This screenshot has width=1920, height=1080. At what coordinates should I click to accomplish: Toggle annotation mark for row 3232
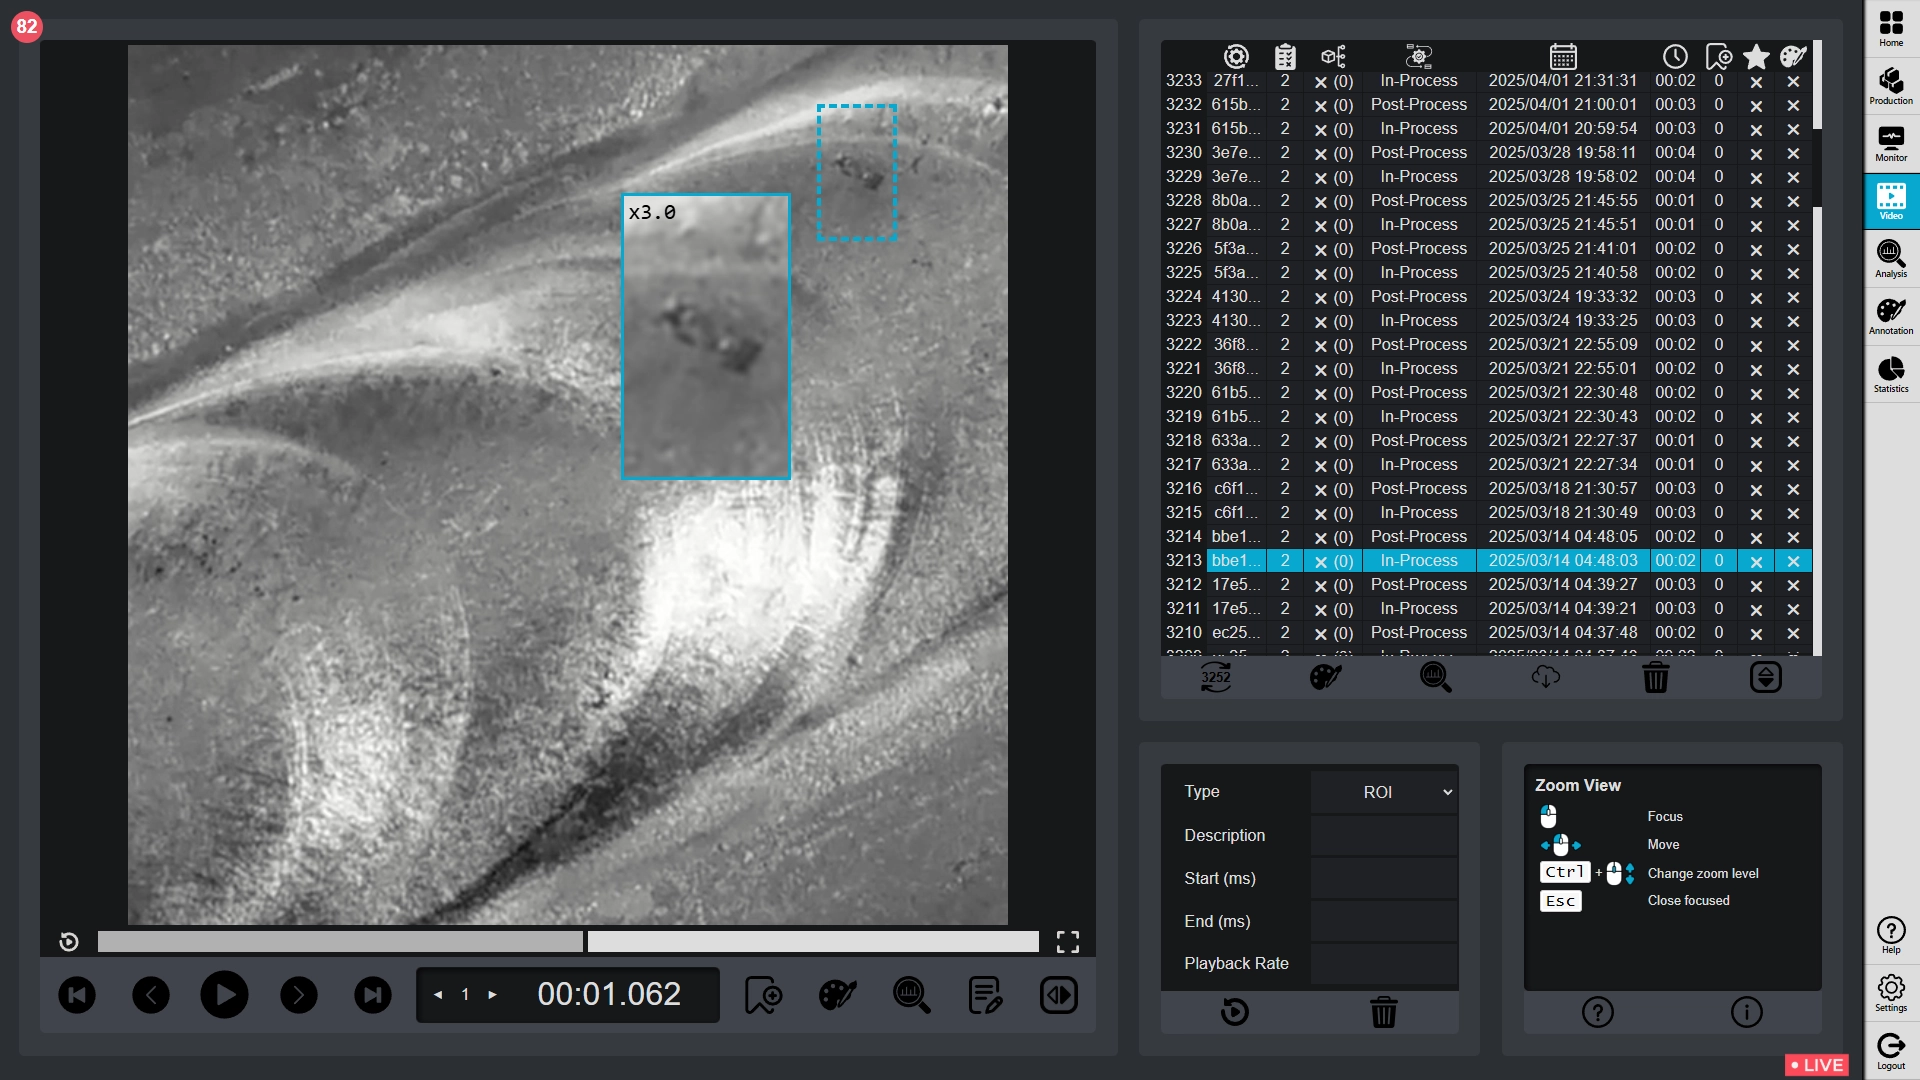pos(1793,105)
